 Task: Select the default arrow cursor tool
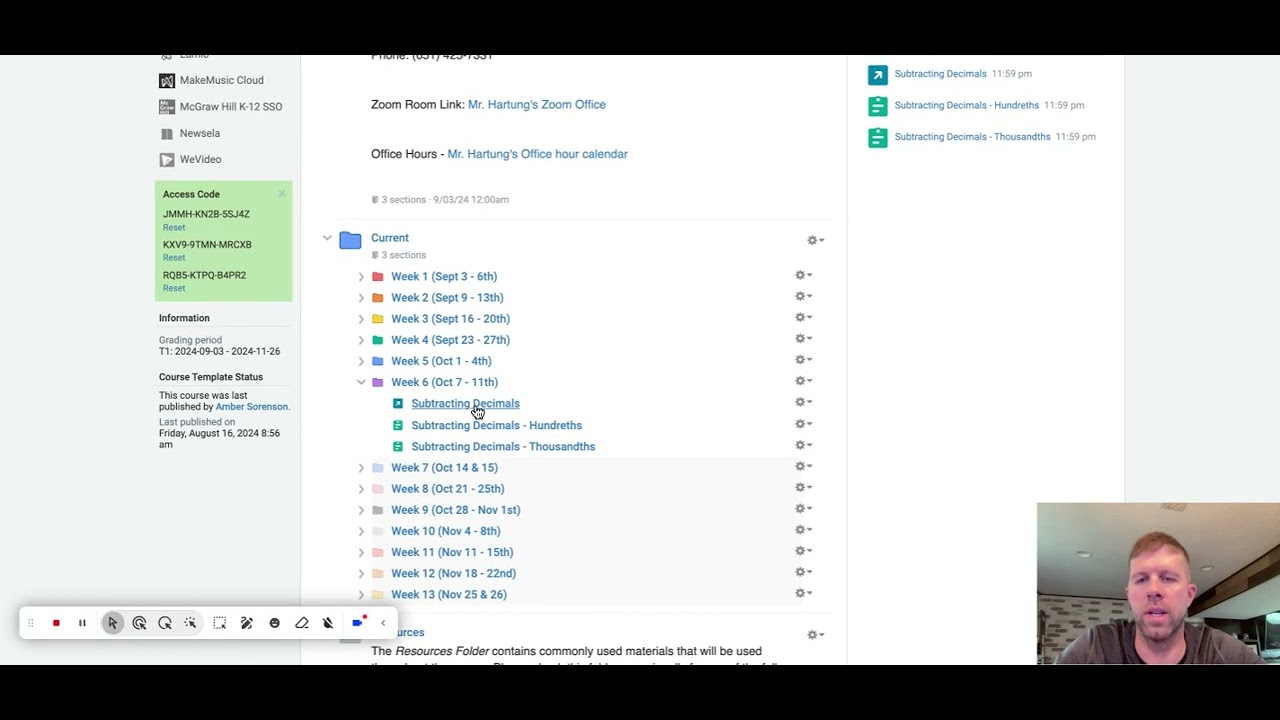point(112,623)
